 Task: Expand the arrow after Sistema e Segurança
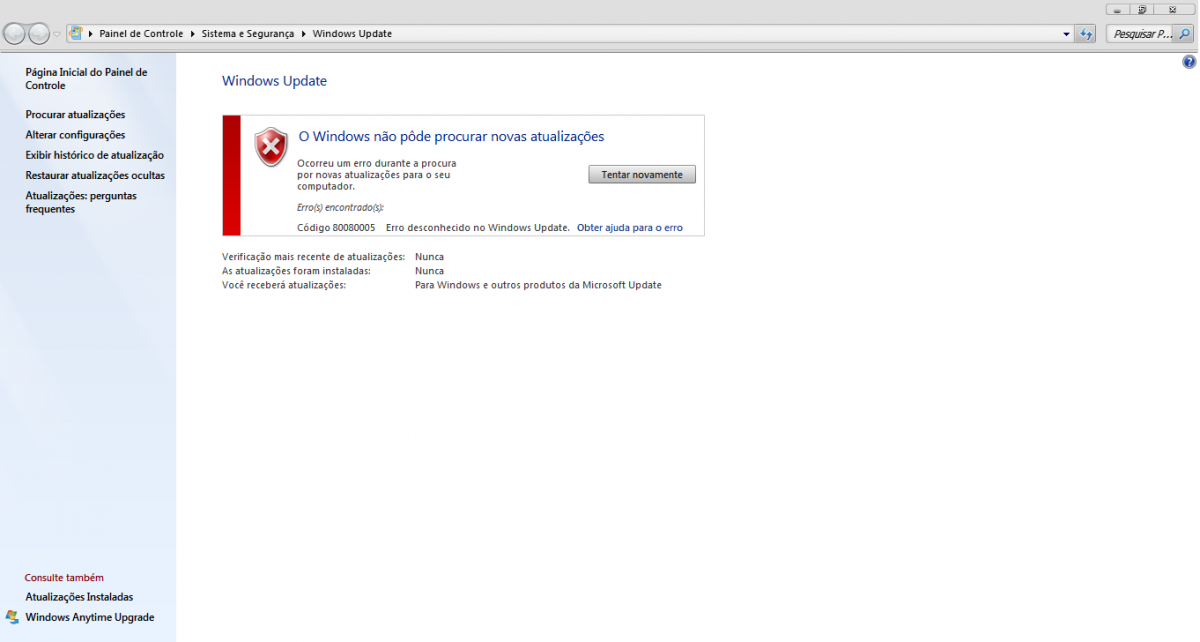[x=303, y=34]
